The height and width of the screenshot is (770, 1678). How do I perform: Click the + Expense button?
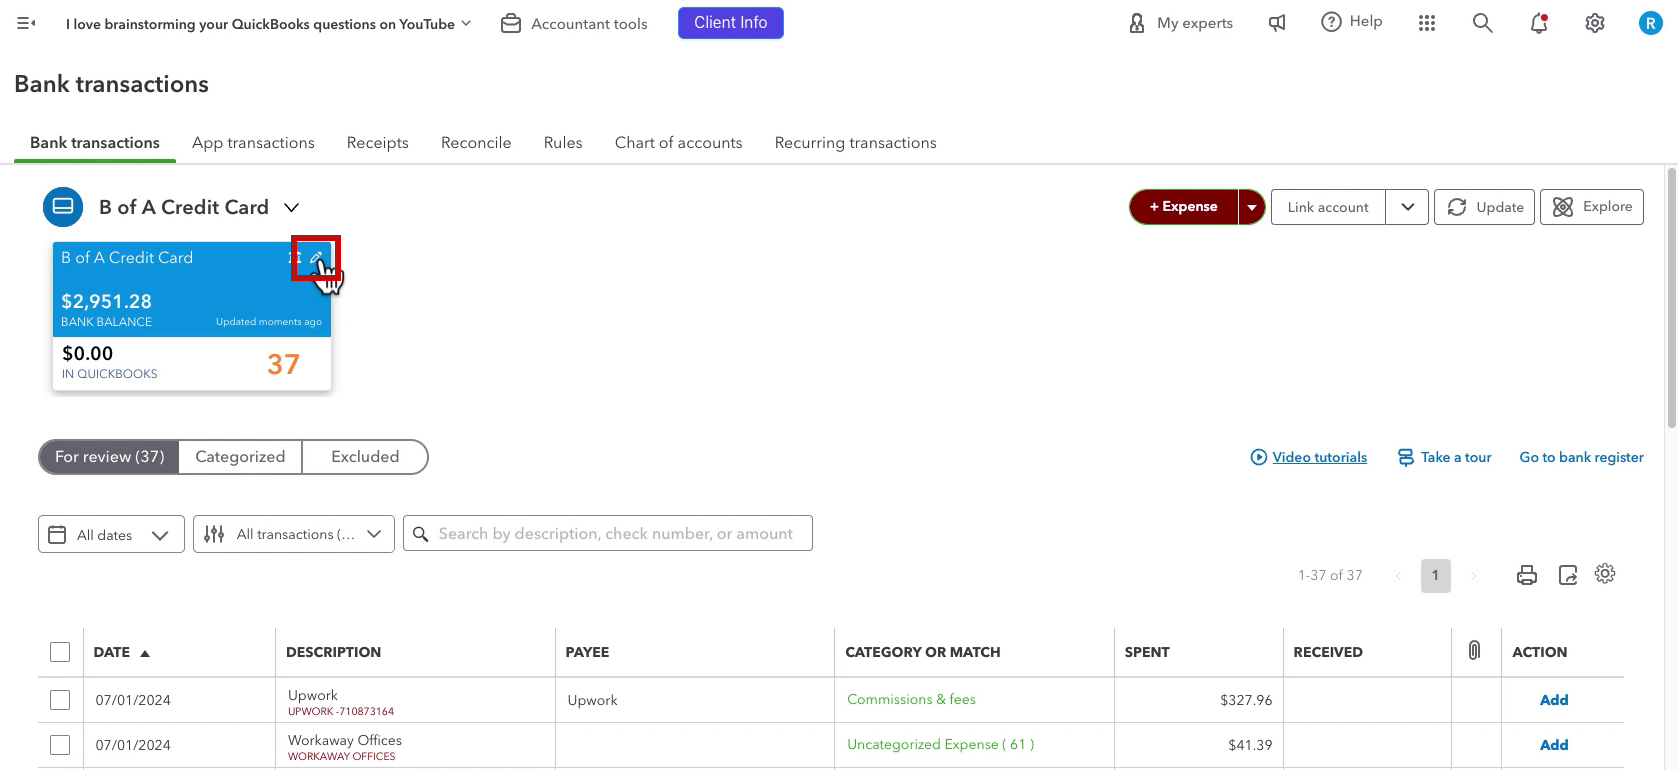click(1183, 207)
